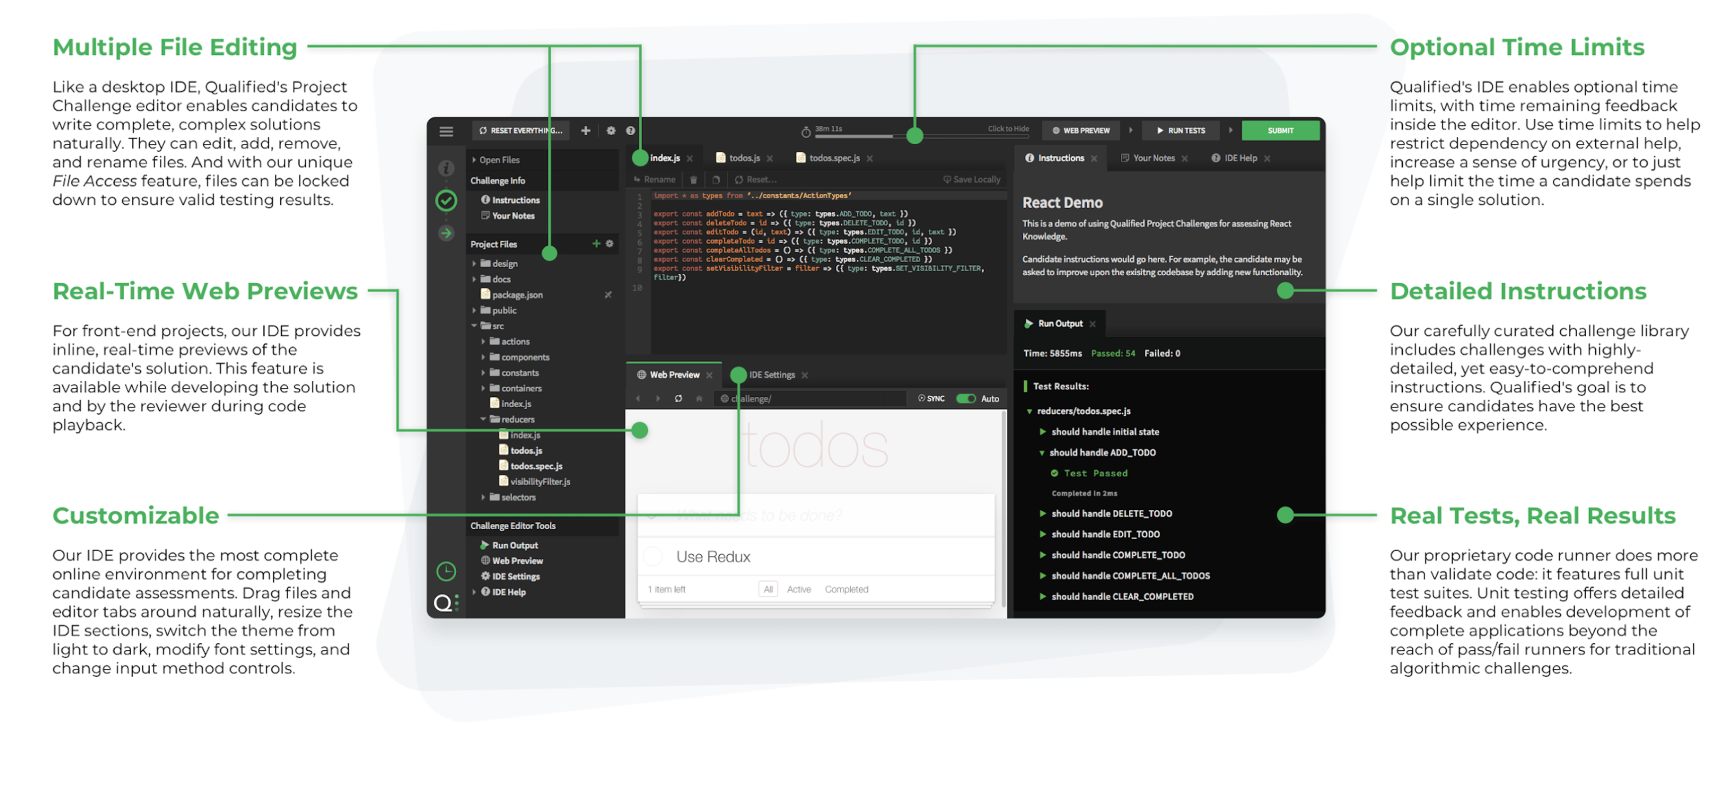Click the Web Preview toolbar button
The width and height of the screenshot is (1717, 800).
(x=1081, y=131)
